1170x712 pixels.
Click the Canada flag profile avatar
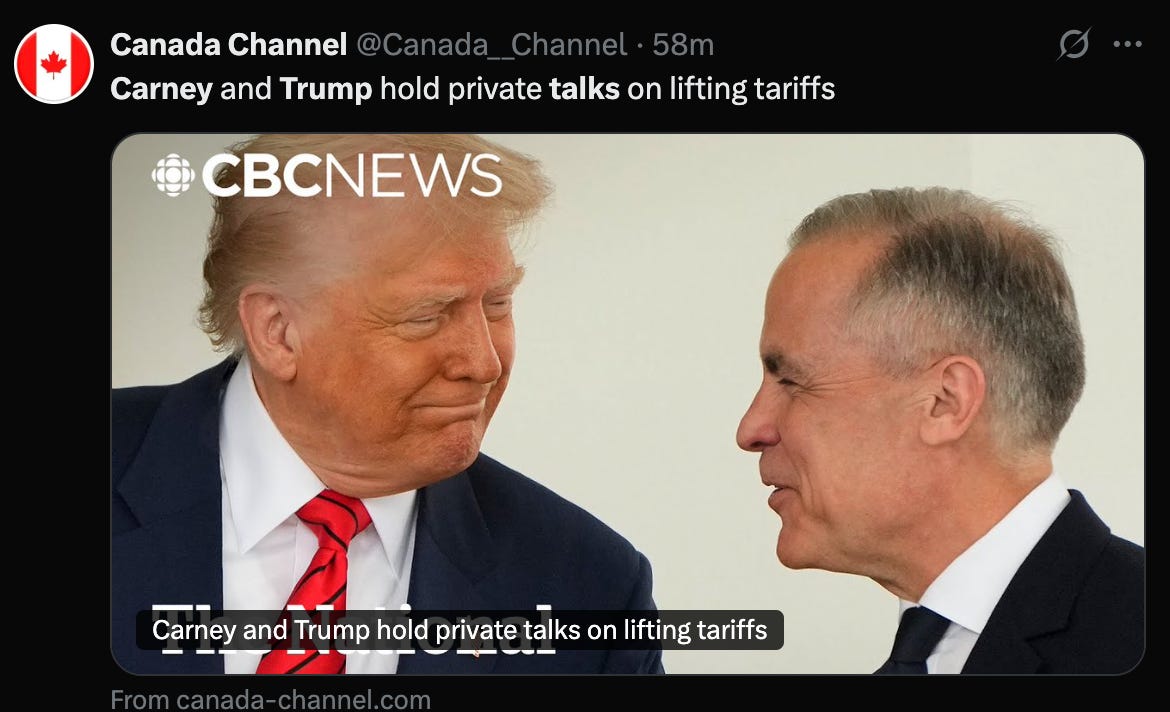pos(54,64)
